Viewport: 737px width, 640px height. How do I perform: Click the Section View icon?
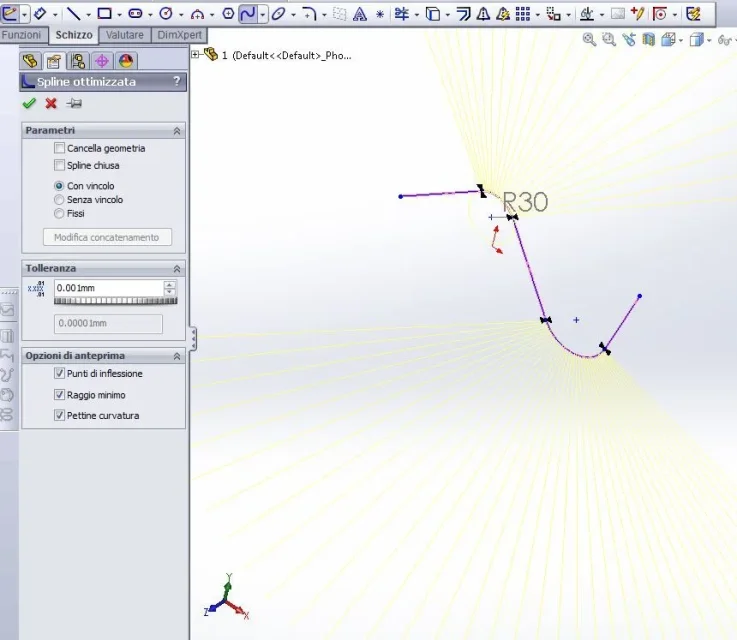tap(649, 40)
